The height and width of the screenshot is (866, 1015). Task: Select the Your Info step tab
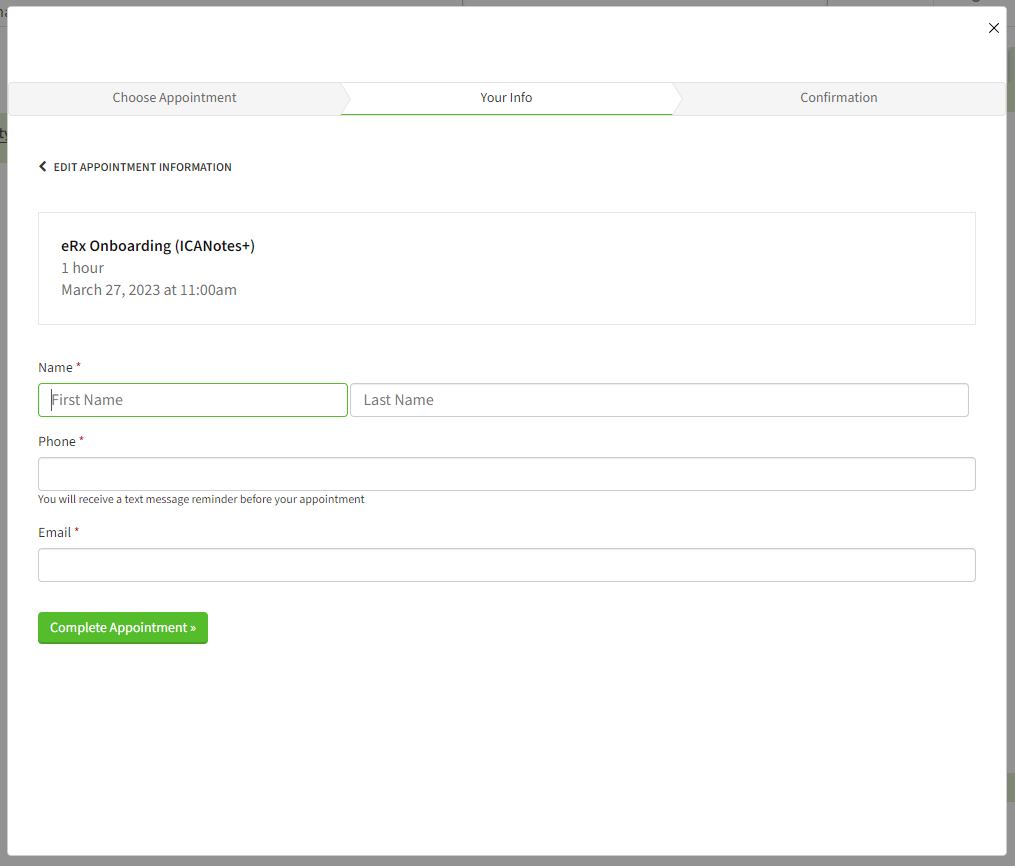tap(506, 98)
